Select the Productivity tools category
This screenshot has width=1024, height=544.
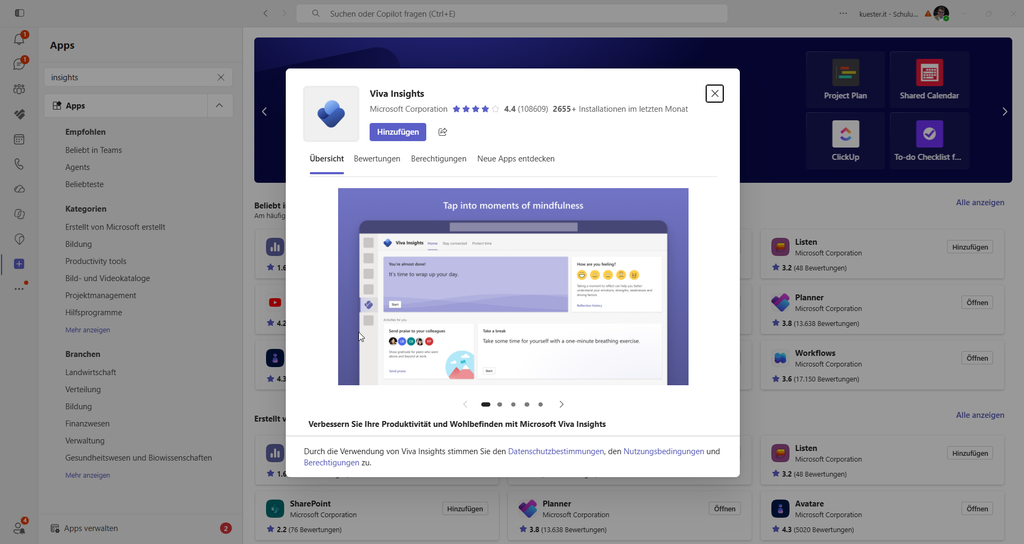coord(96,261)
